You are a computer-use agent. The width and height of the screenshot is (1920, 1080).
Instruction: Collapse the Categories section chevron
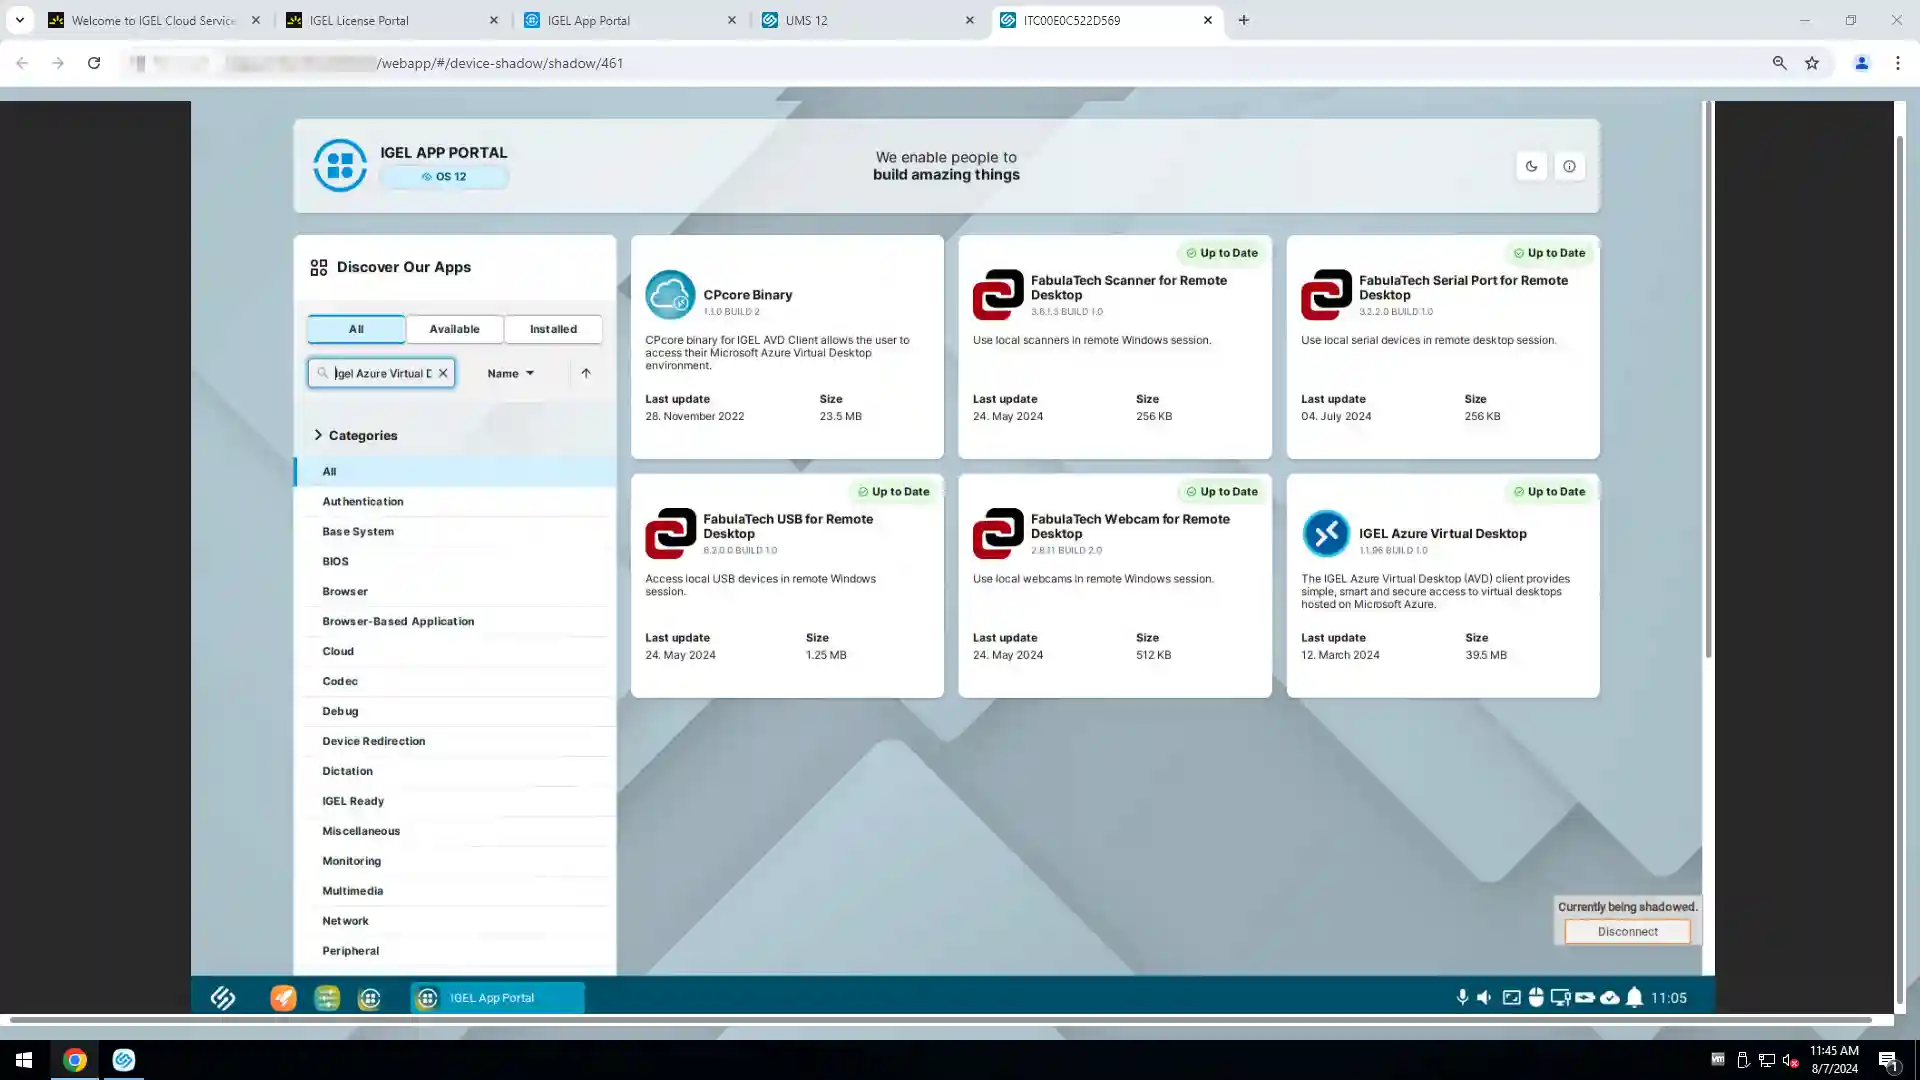[x=318, y=435]
